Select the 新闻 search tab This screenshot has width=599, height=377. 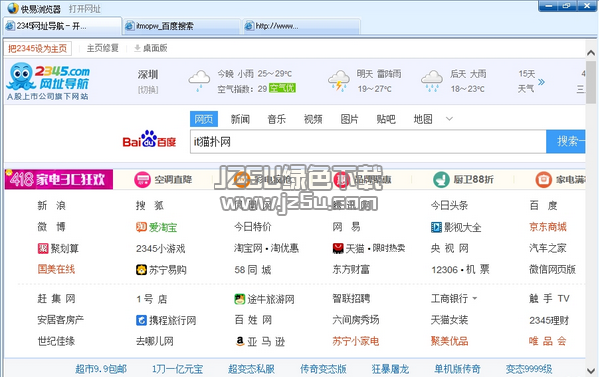coord(240,119)
